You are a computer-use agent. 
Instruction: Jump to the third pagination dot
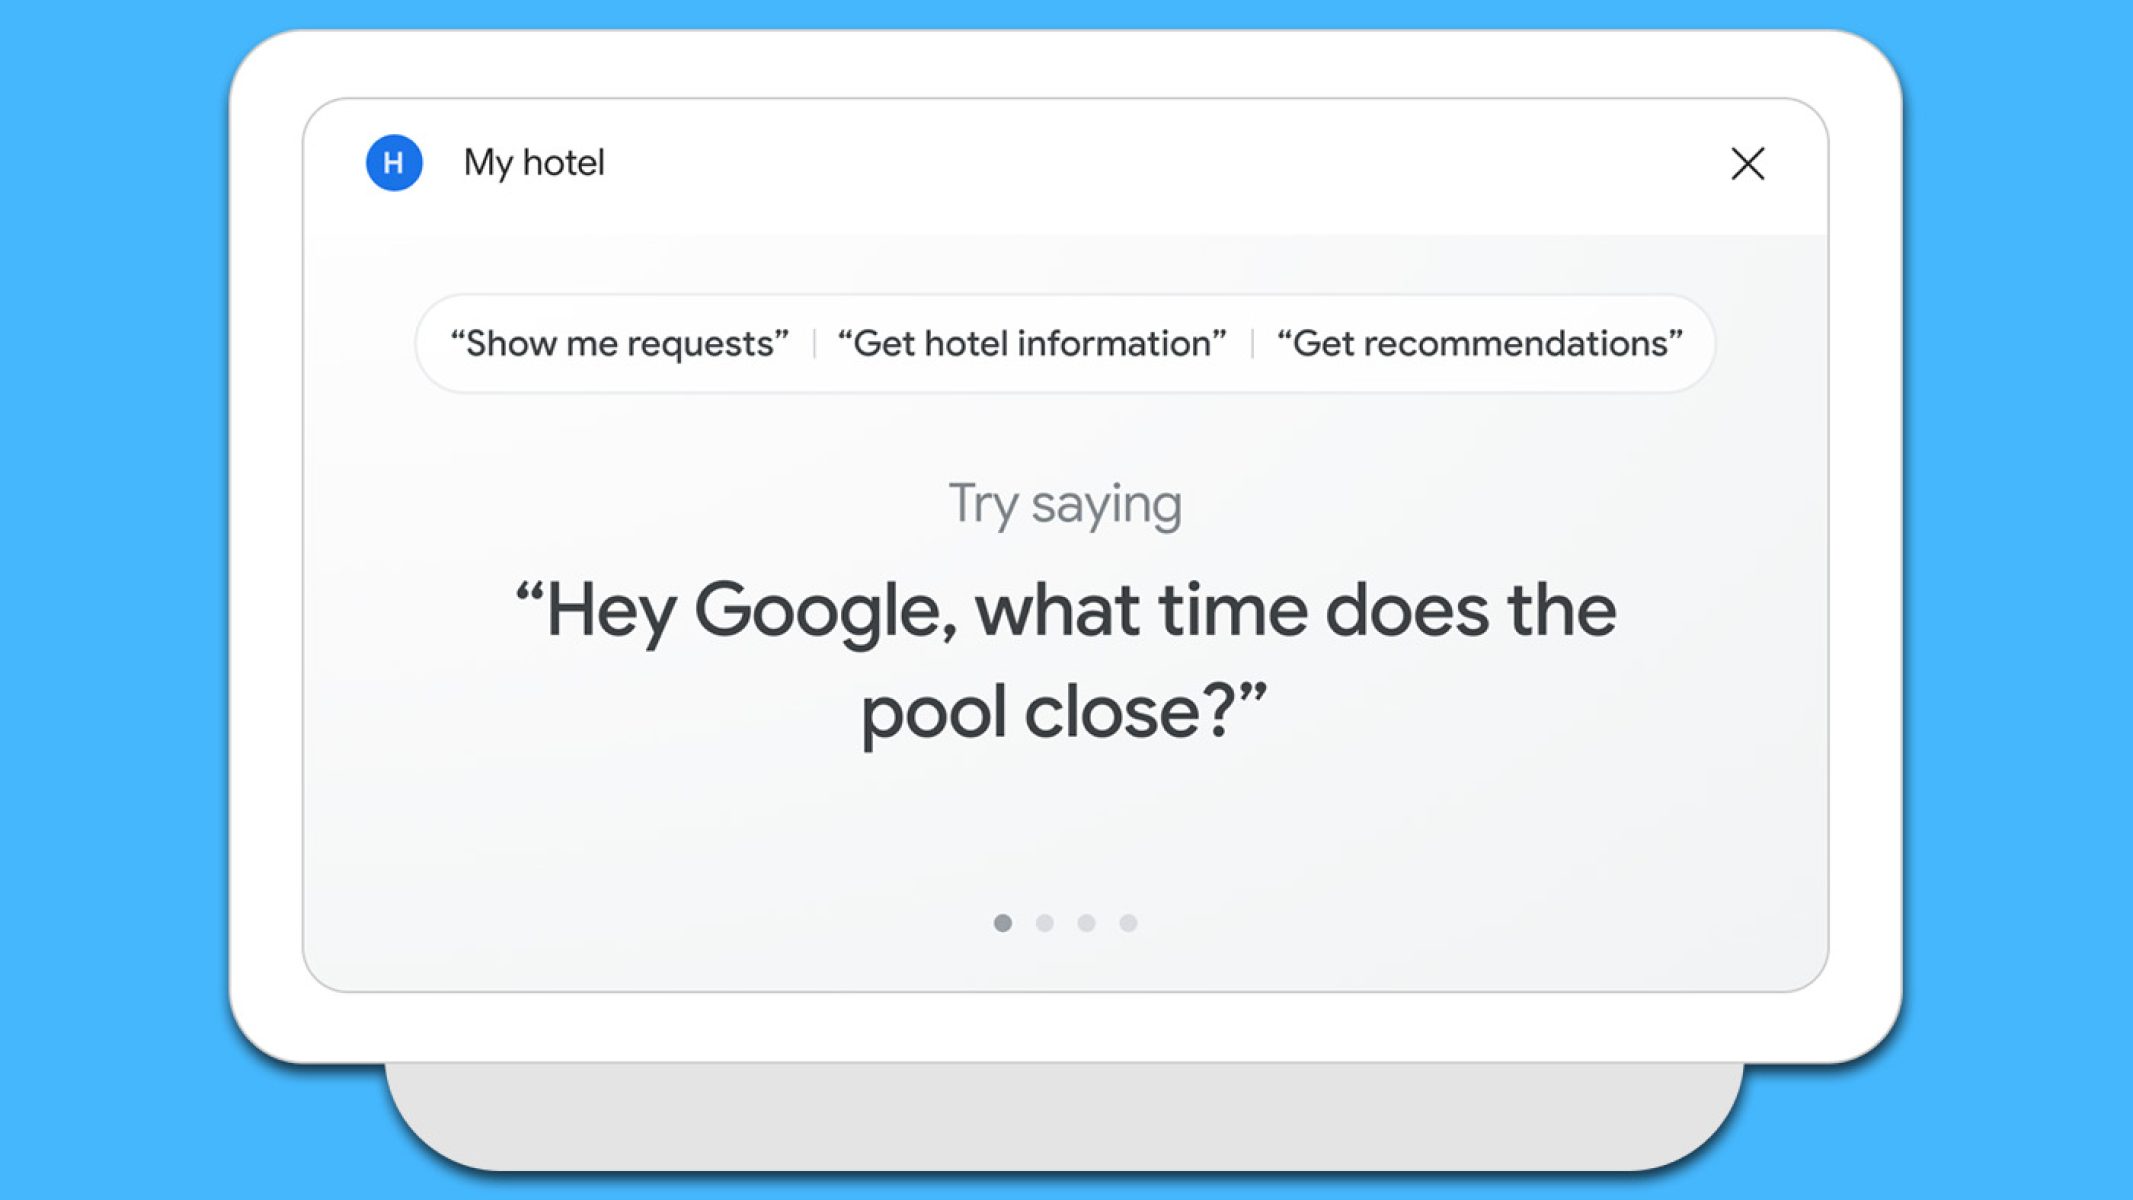pos(1086,923)
